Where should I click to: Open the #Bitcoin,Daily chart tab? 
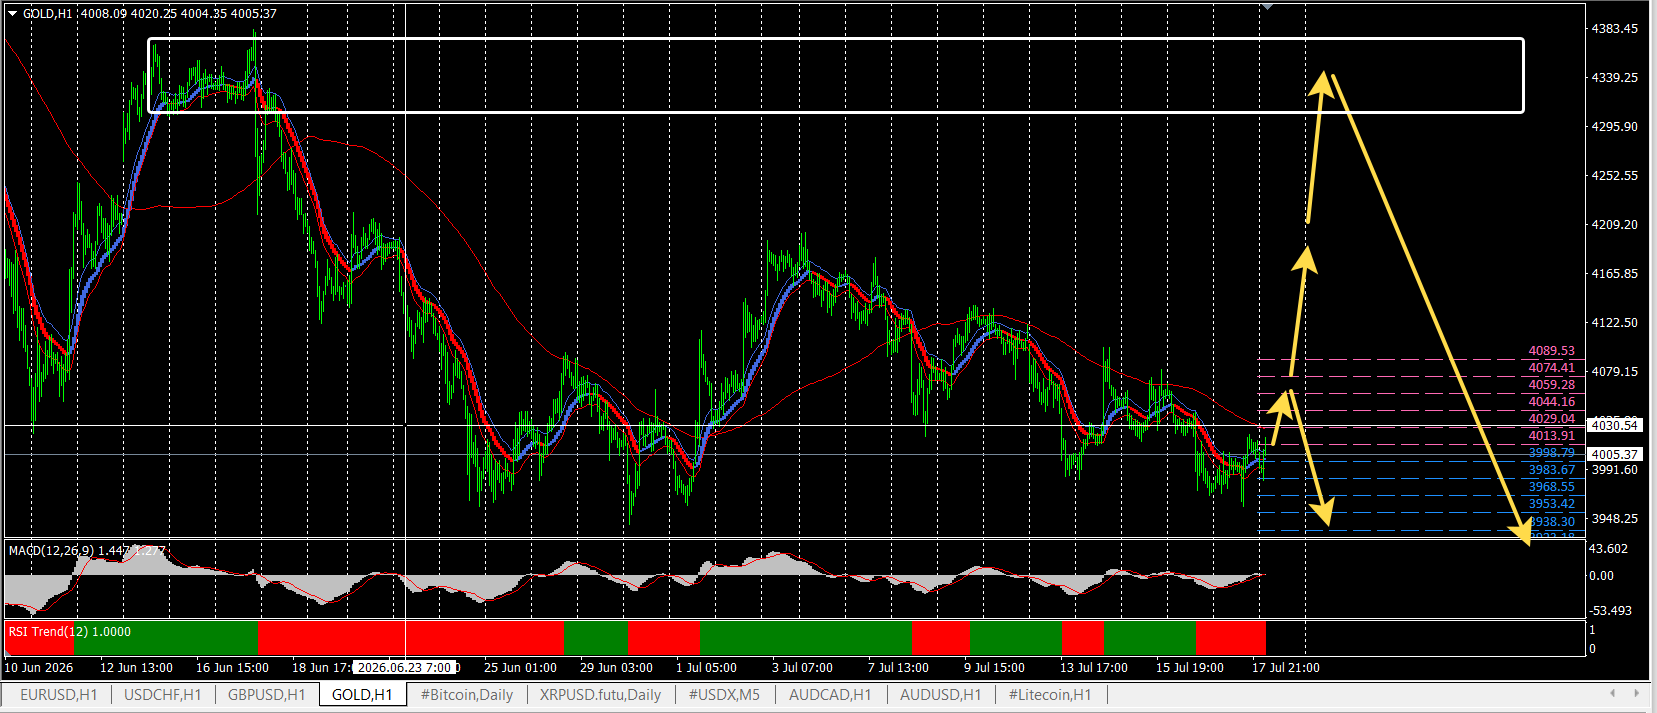click(x=467, y=695)
